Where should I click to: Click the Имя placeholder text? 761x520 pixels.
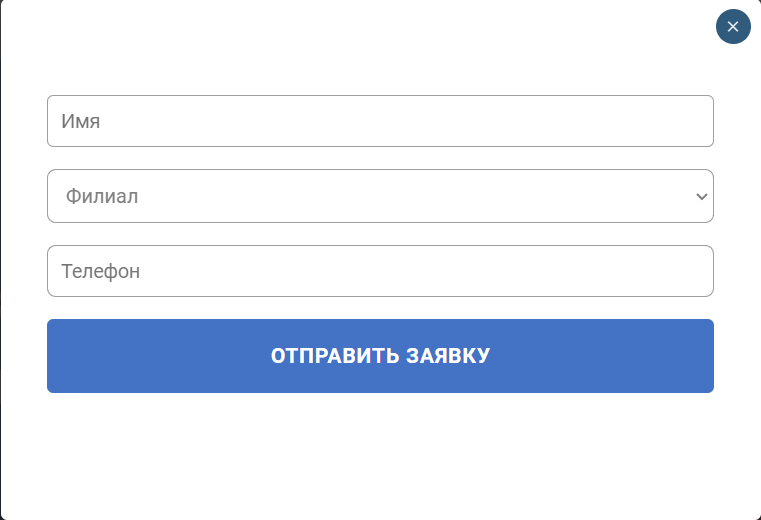[x=81, y=122]
